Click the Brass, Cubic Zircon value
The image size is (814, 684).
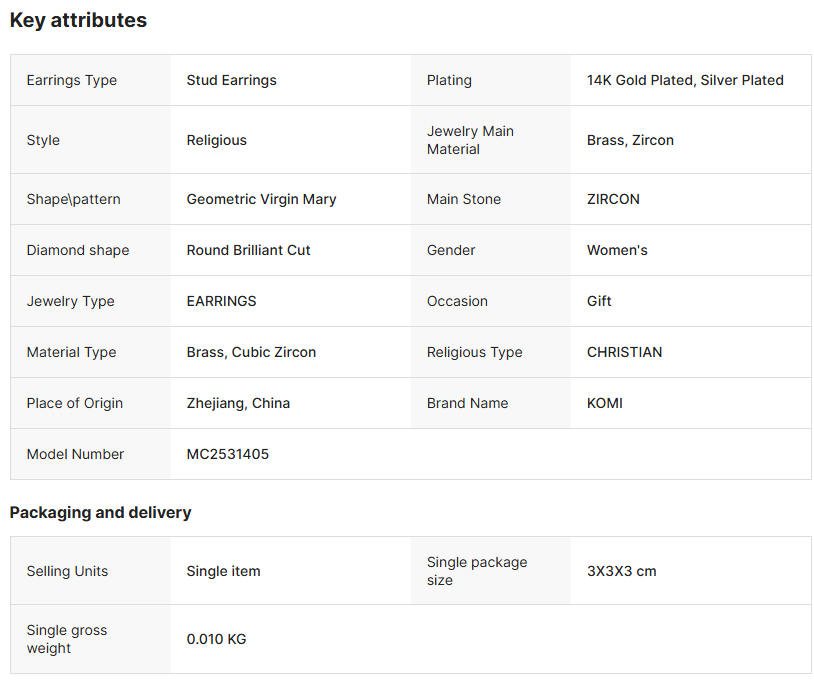click(x=251, y=352)
